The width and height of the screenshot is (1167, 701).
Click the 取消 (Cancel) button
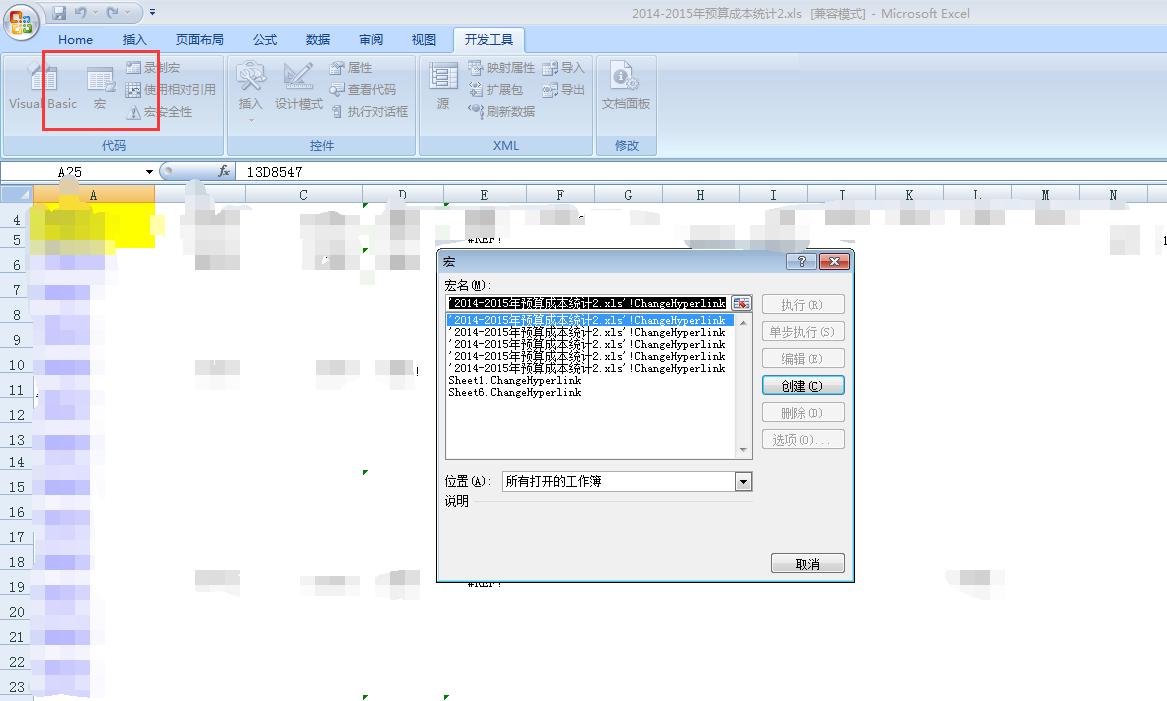pyautogui.click(x=807, y=562)
